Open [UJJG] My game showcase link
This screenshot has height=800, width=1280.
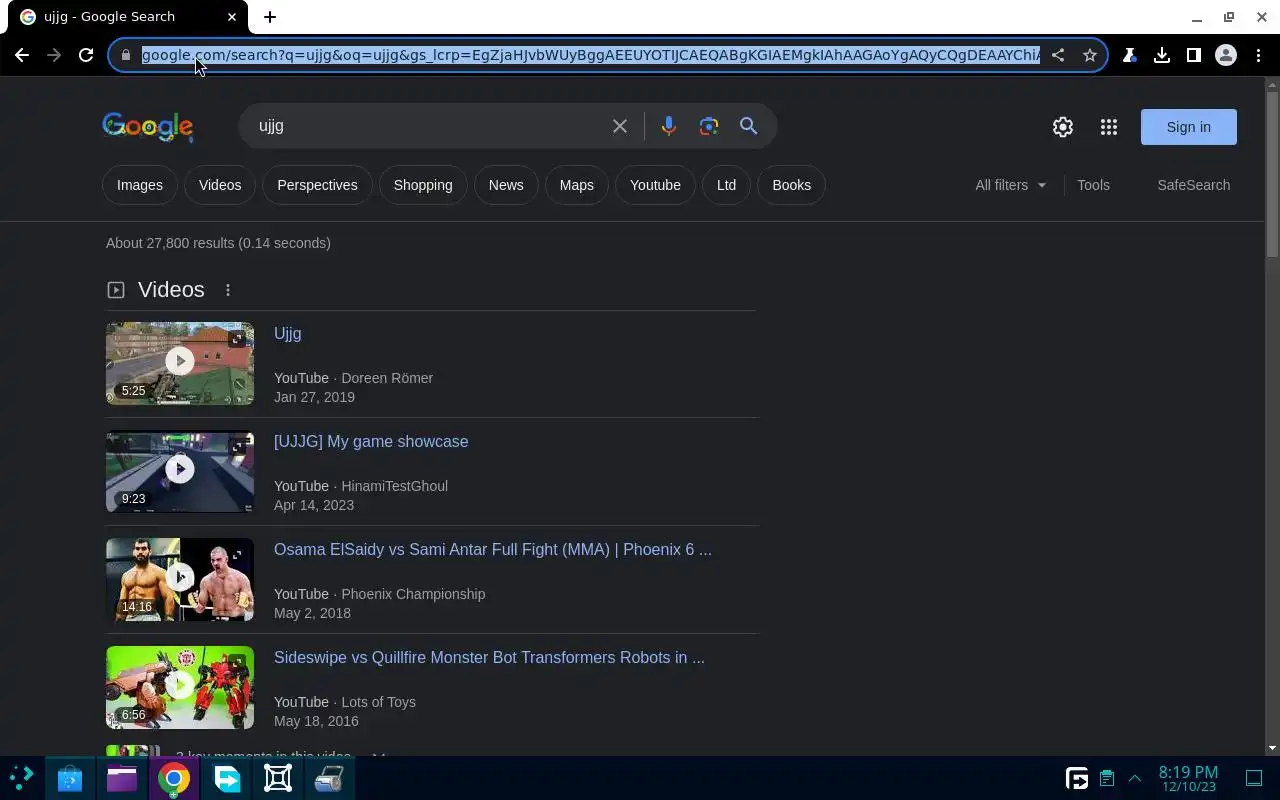(x=371, y=442)
